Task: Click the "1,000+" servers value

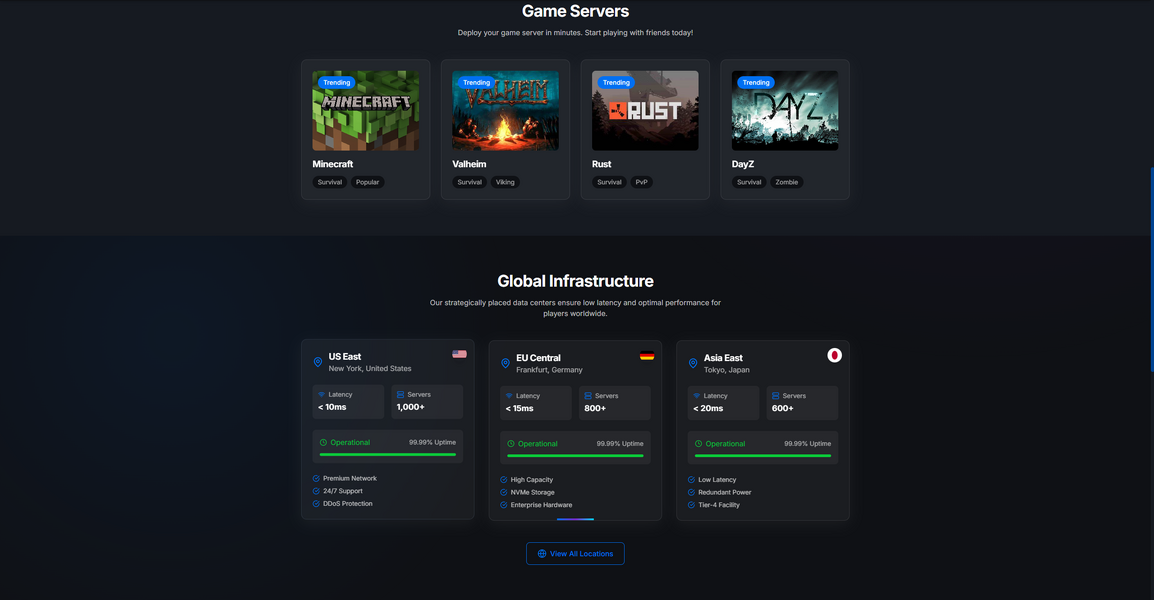Action: tap(411, 407)
